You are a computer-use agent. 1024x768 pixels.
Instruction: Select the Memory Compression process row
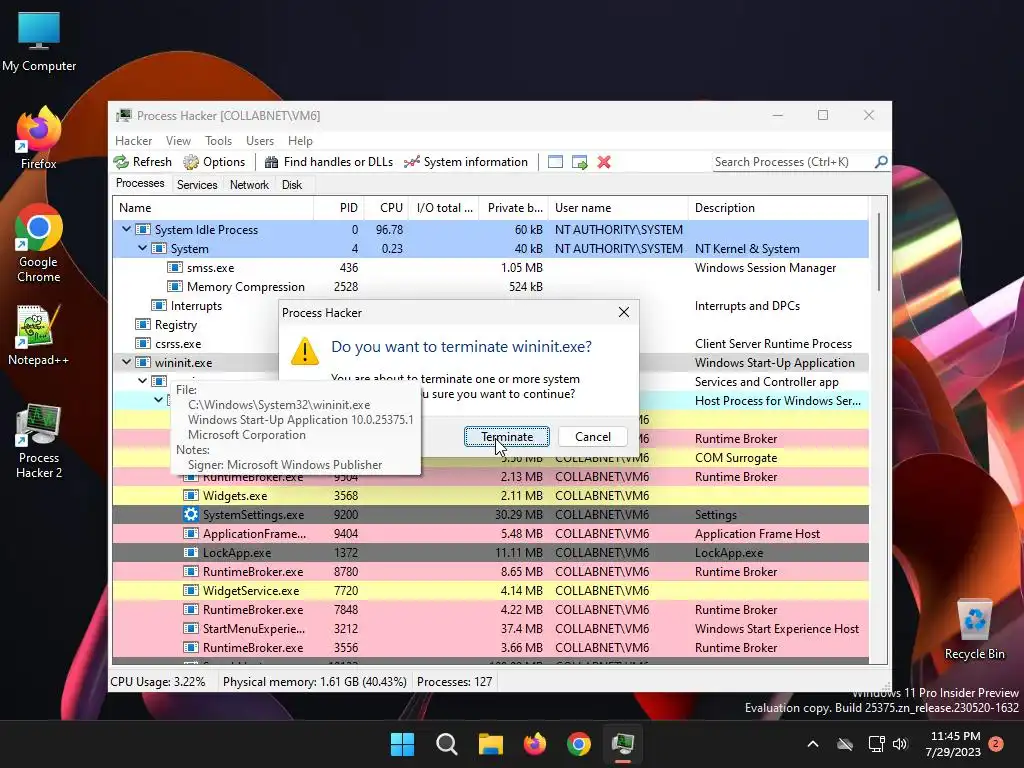490,287
